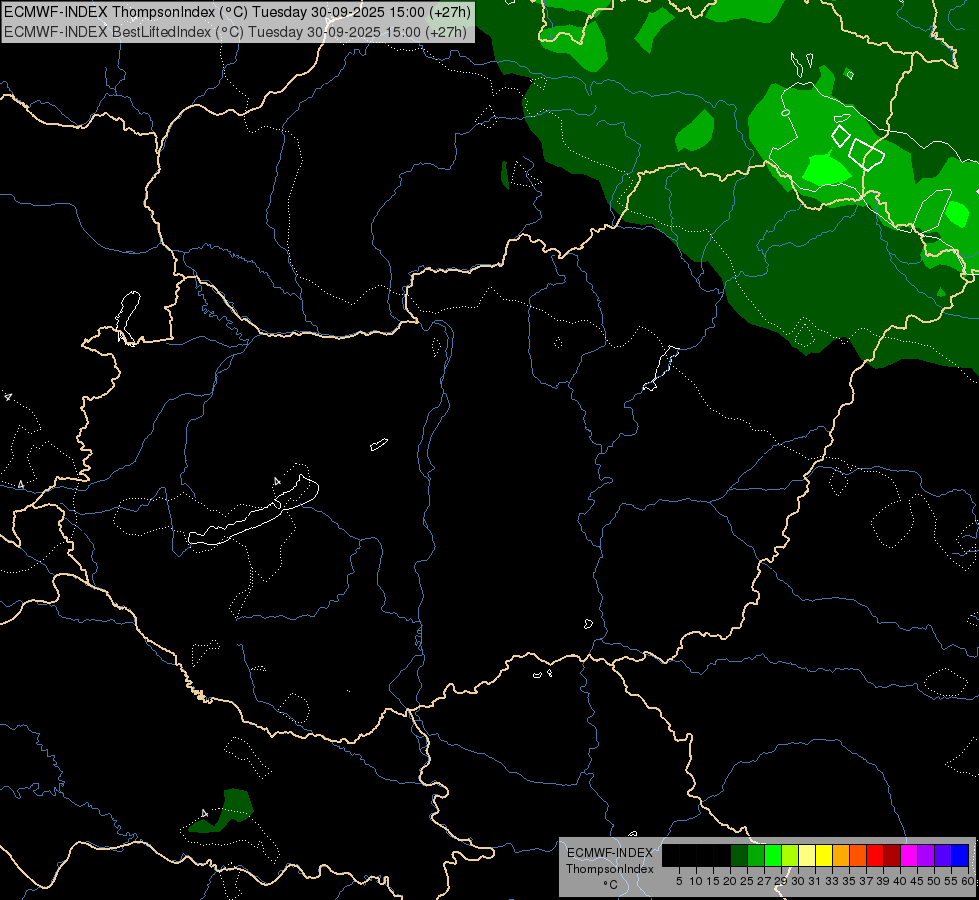979x900 pixels.
Task: Click the ThompsonIndex title line at top
Action: click(x=237, y=12)
